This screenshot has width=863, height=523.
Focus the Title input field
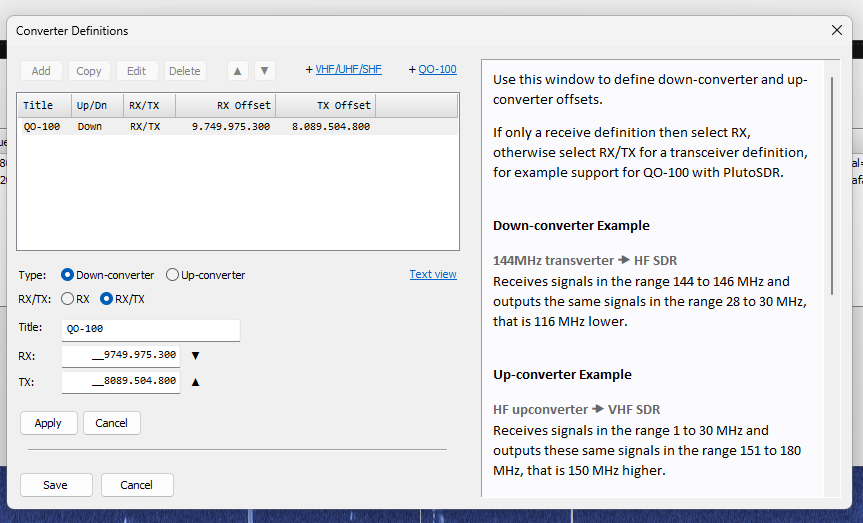tap(151, 329)
